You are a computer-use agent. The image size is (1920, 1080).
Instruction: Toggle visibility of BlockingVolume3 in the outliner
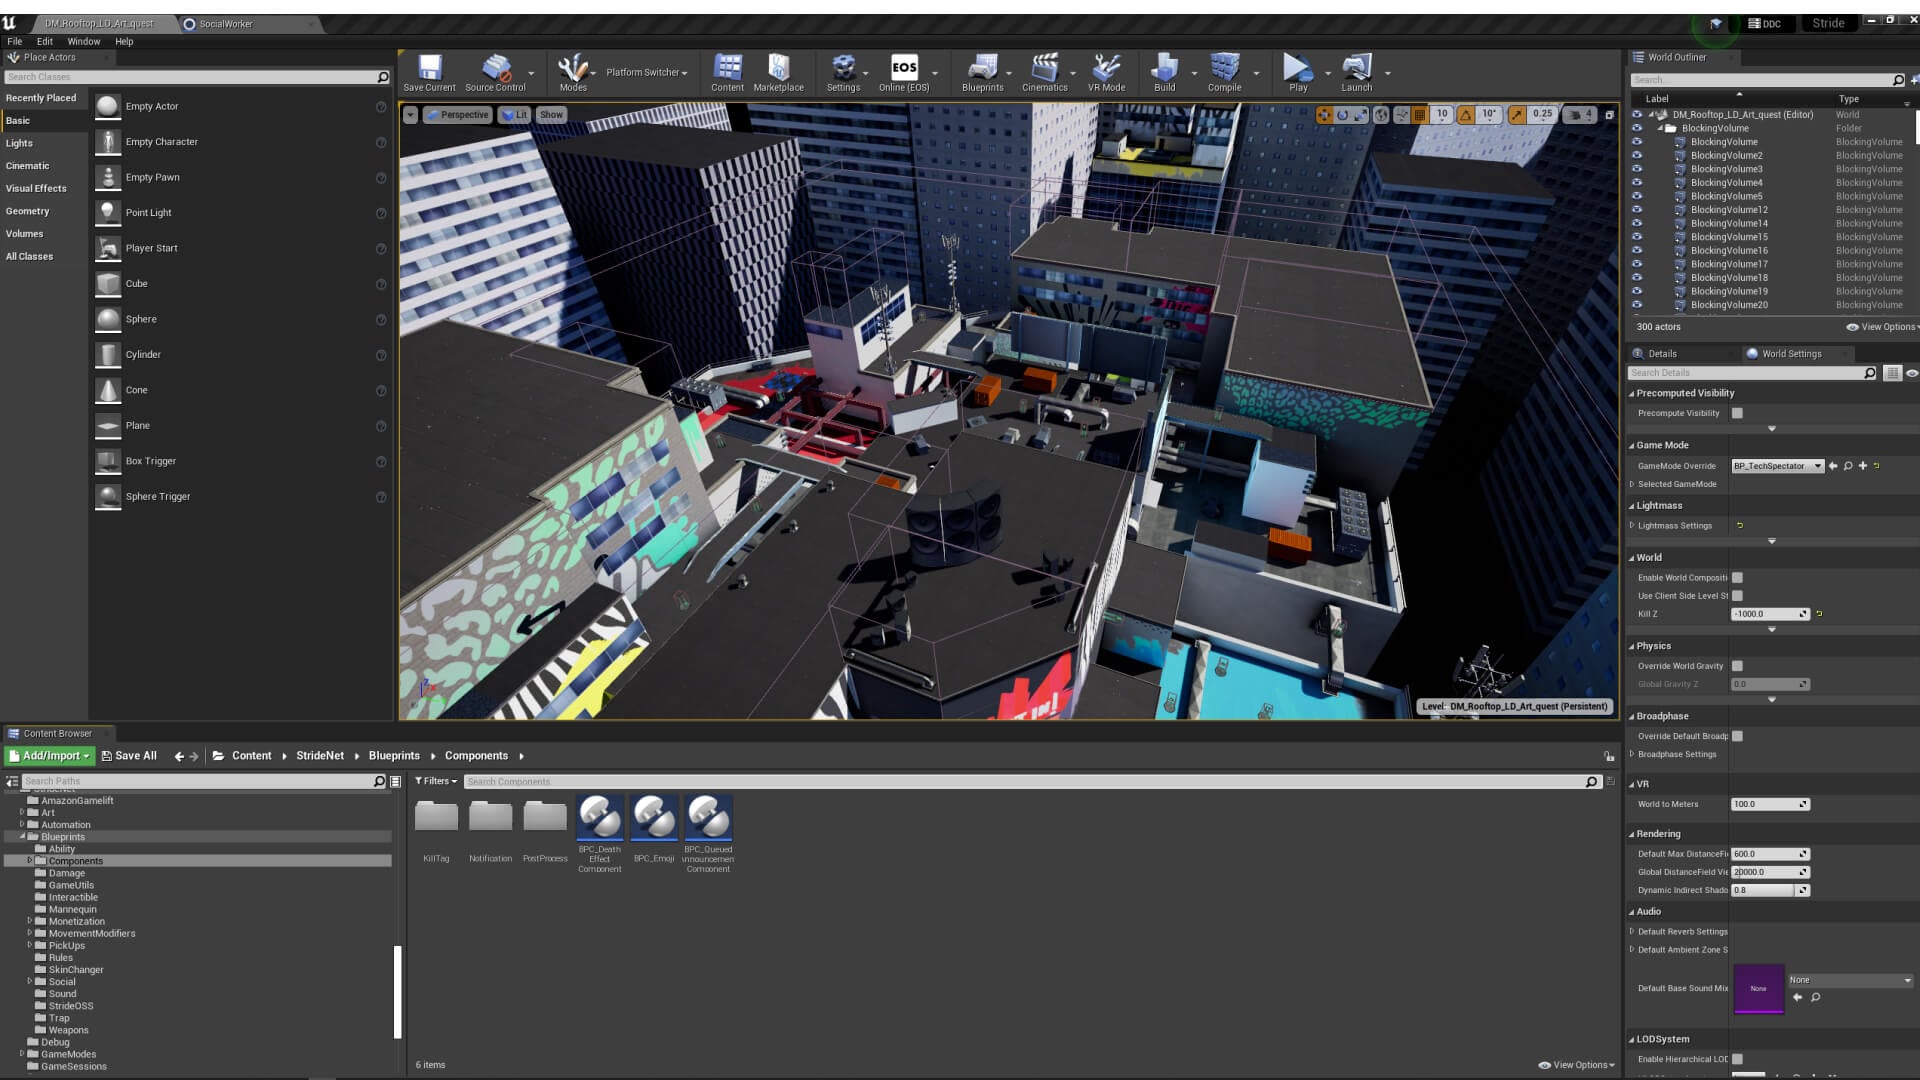[x=1637, y=169]
